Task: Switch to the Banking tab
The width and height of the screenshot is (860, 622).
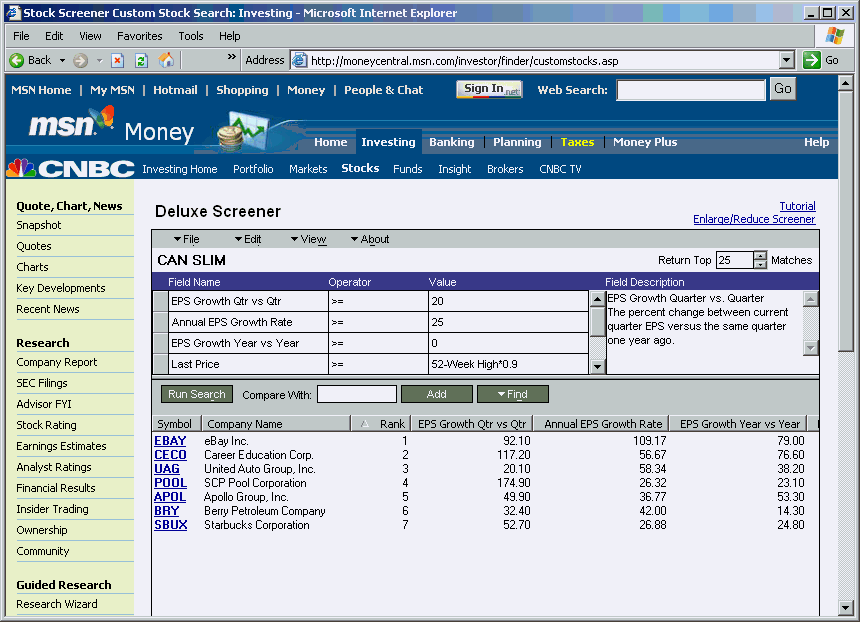Action: point(451,142)
